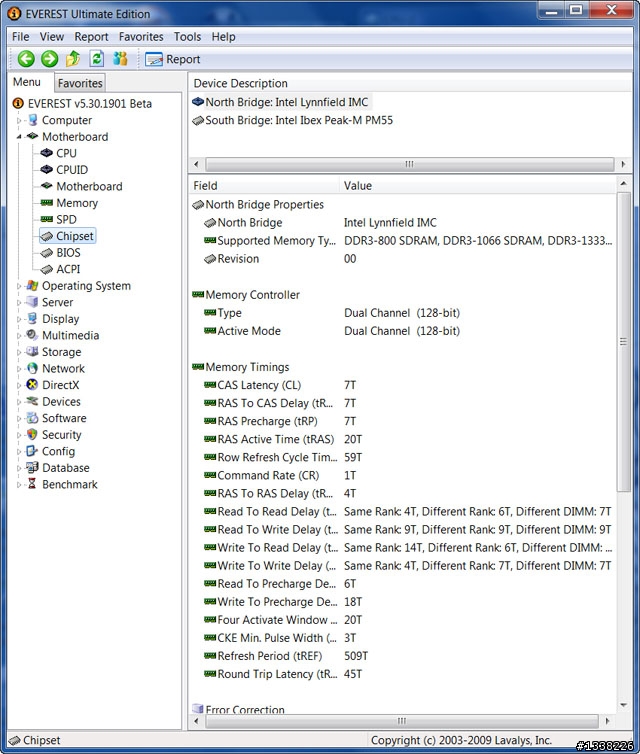
Task: Expand the Display tree node
Action: [19, 319]
